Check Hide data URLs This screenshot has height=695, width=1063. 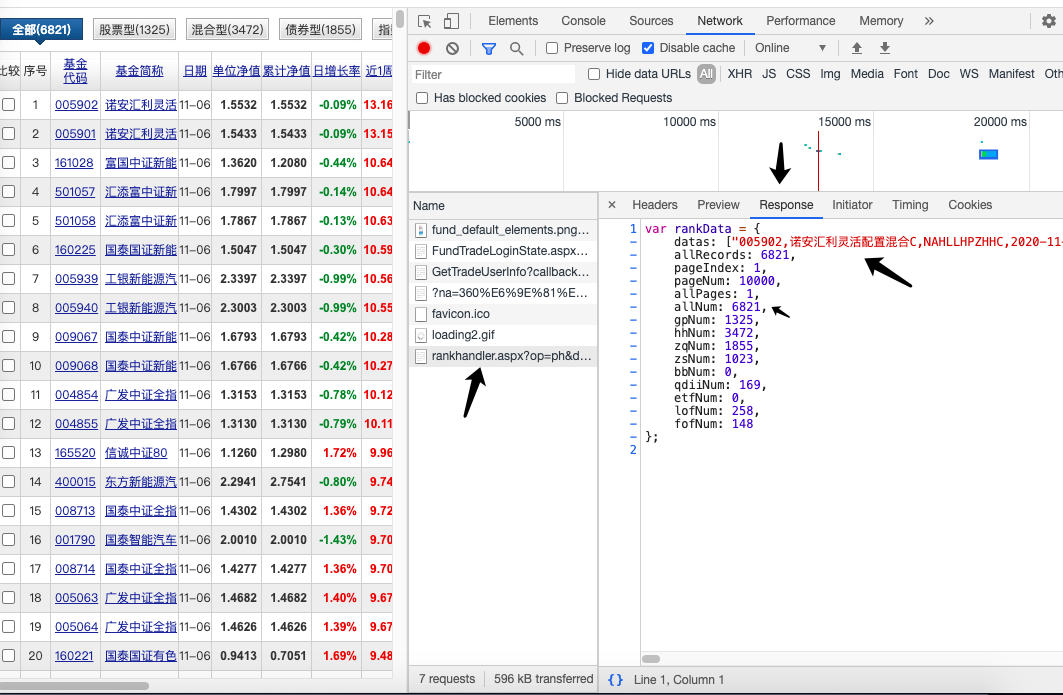[x=594, y=74]
